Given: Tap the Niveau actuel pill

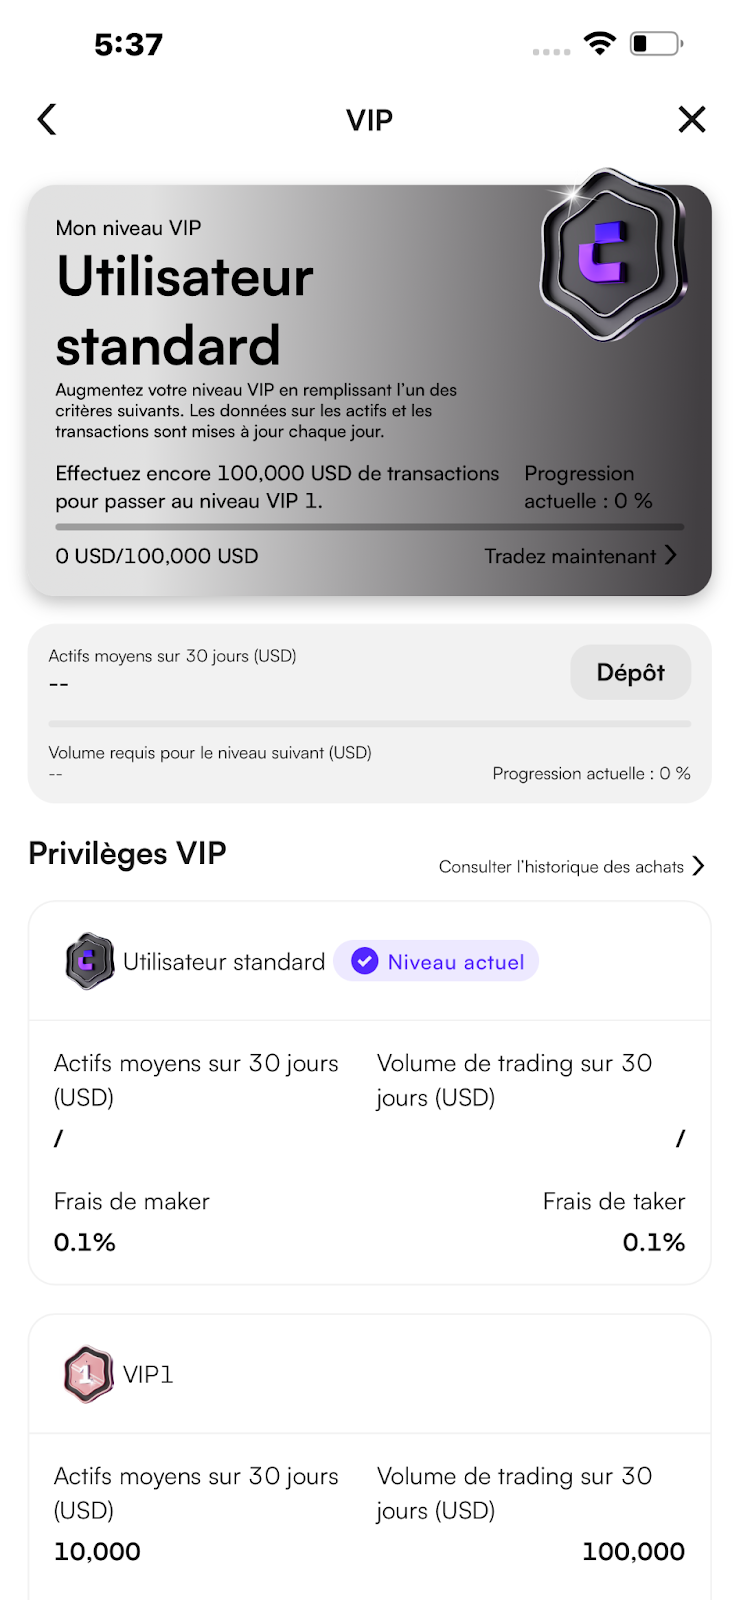Looking at the screenshot, I should [436, 961].
